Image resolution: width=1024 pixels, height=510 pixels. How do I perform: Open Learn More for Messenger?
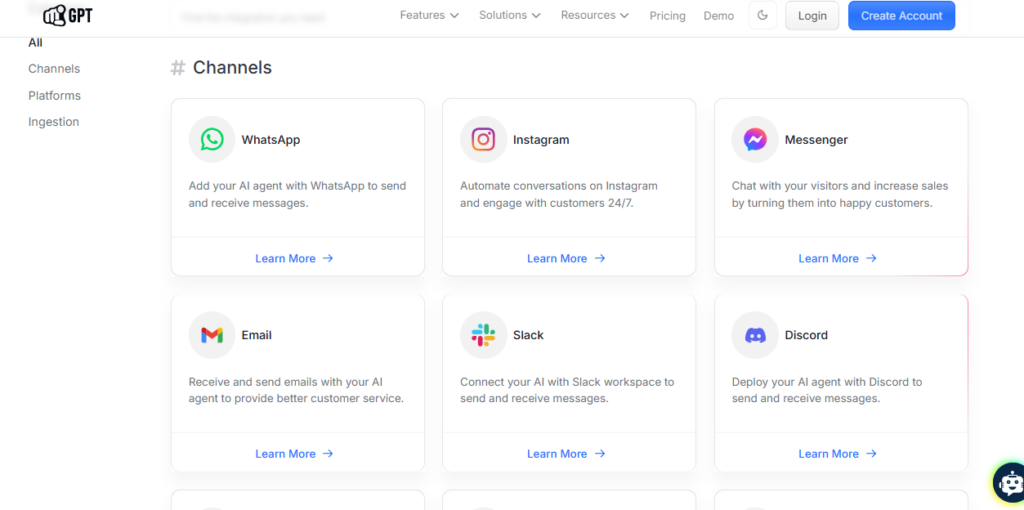(x=838, y=258)
